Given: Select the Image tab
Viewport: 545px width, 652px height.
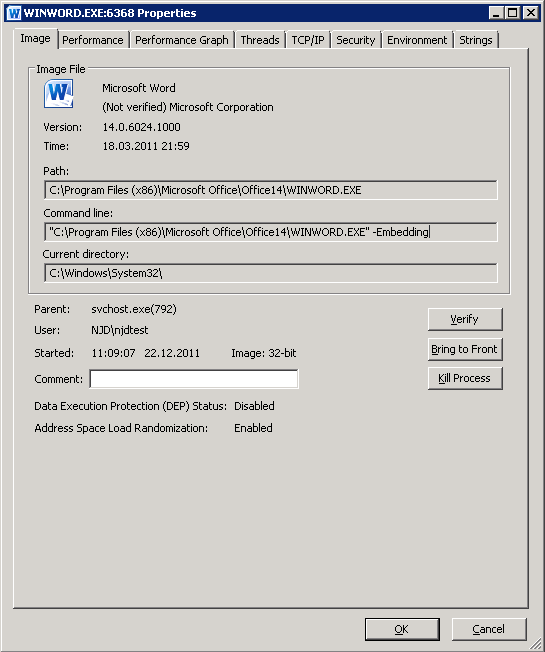Looking at the screenshot, I should click(x=35, y=38).
